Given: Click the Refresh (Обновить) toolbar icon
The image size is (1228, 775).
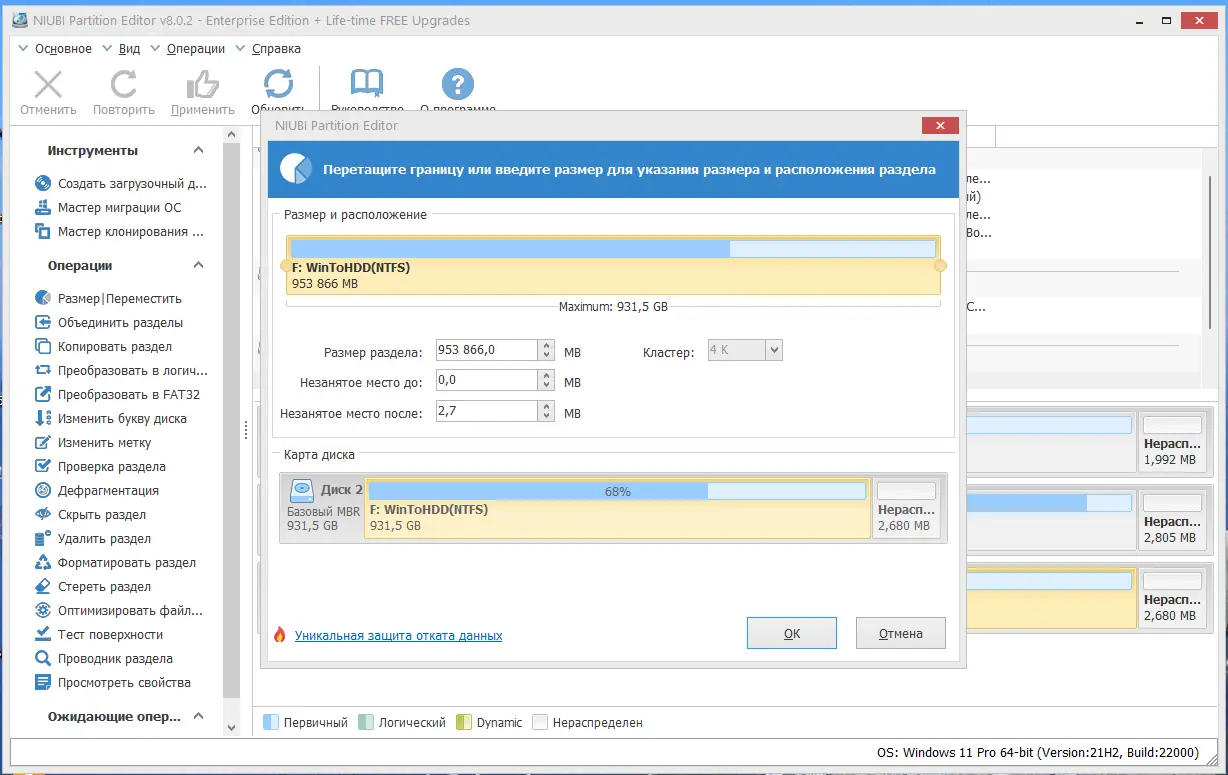Looking at the screenshot, I should (x=278, y=85).
